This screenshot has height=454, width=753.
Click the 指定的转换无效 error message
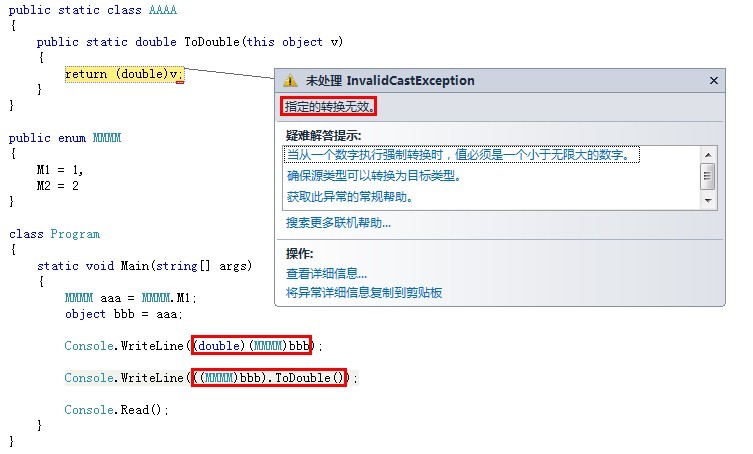pyautogui.click(x=328, y=106)
